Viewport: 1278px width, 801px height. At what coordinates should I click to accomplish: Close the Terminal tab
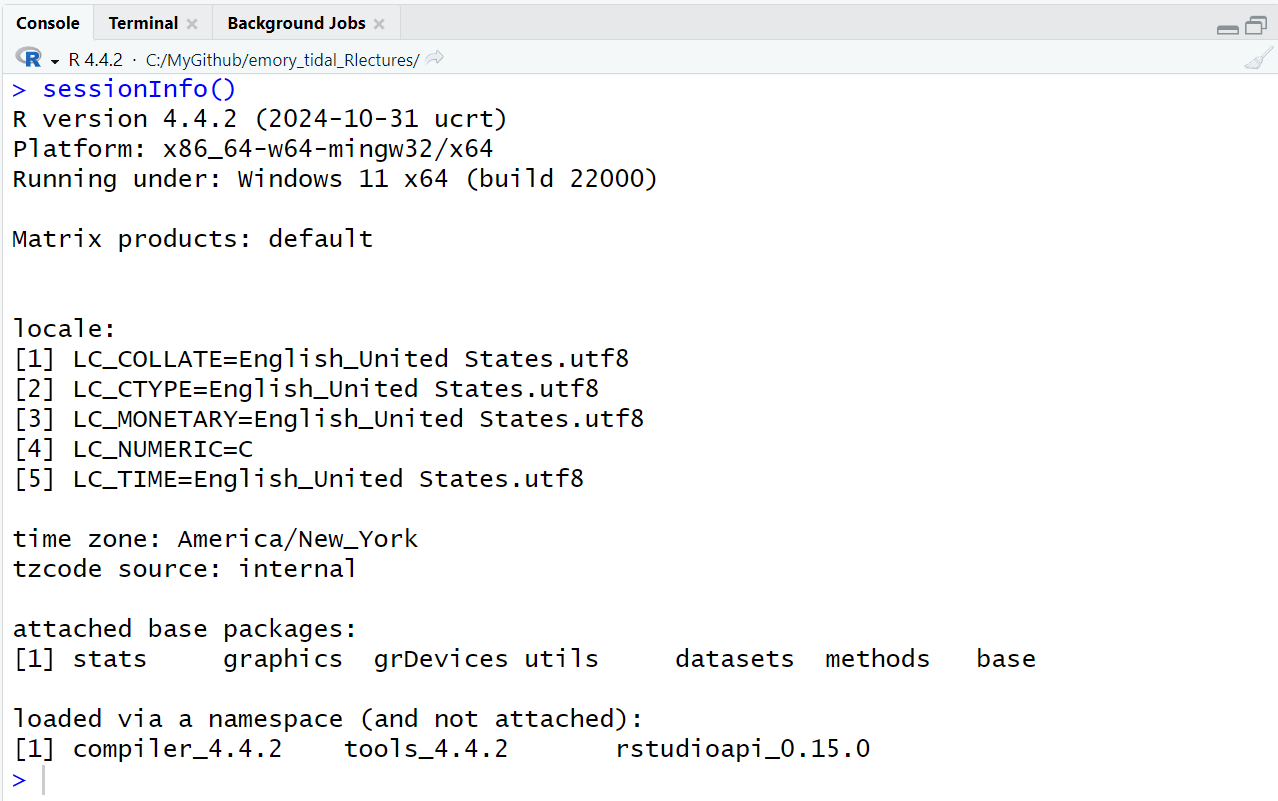pyautogui.click(x=192, y=24)
